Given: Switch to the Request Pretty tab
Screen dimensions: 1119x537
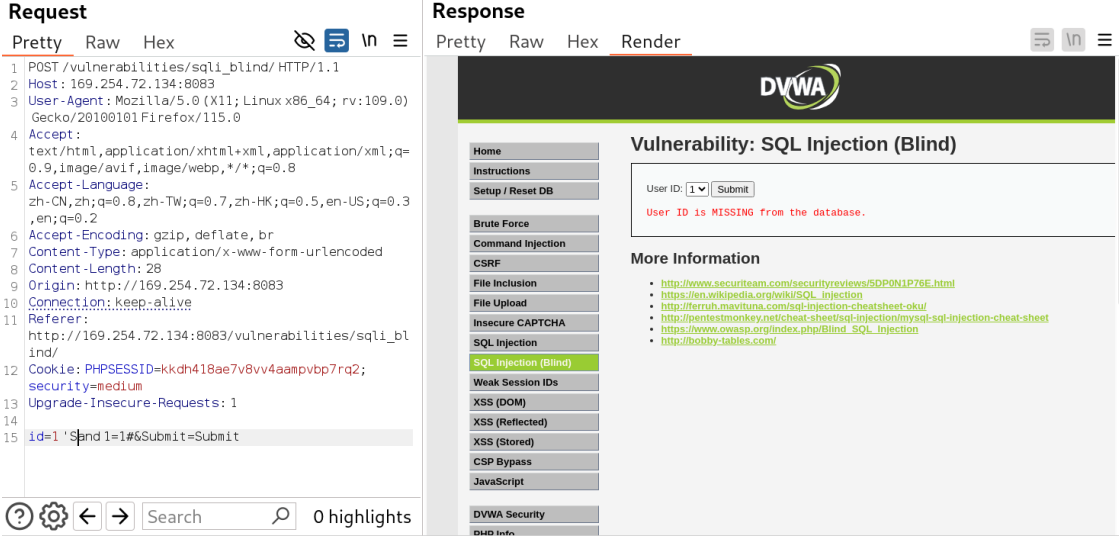Looking at the screenshot, I should 37,42.
